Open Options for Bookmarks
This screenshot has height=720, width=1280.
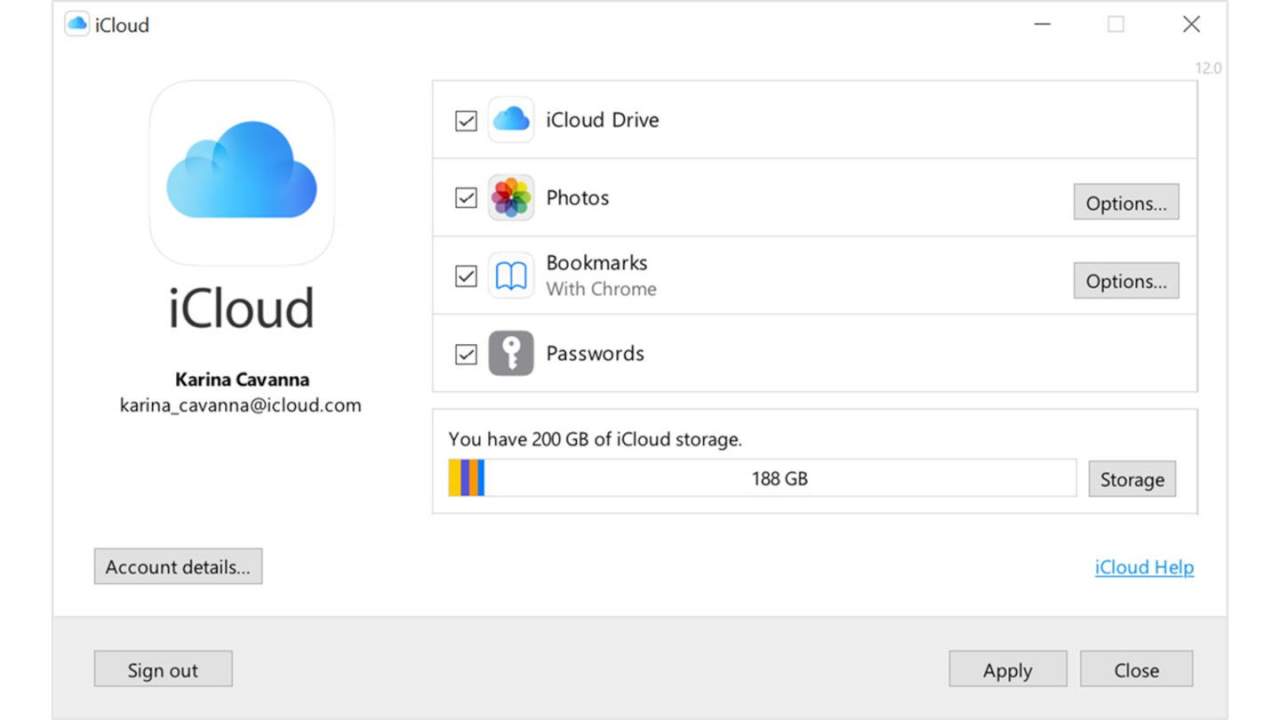[x=1126, y=281]
